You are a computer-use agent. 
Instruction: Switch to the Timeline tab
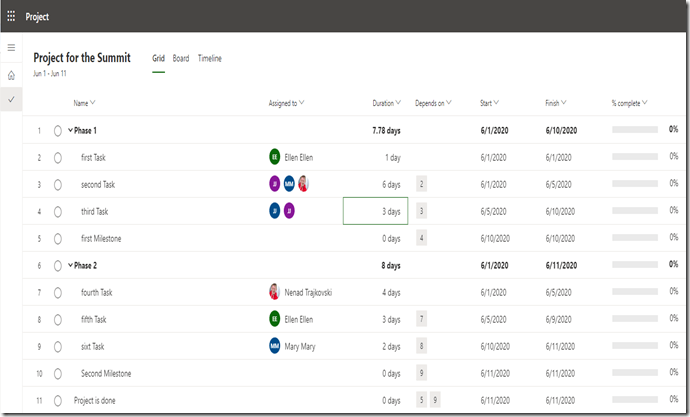pyautogui.click(x=210, y=58)
